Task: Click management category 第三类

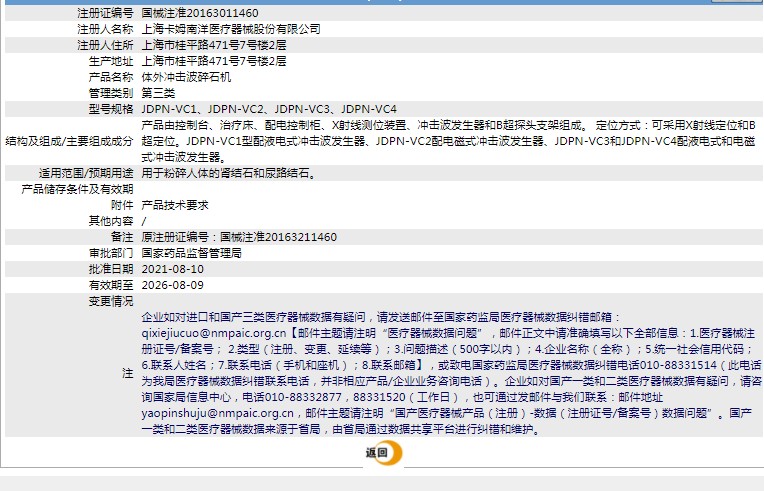Action: 158,93
